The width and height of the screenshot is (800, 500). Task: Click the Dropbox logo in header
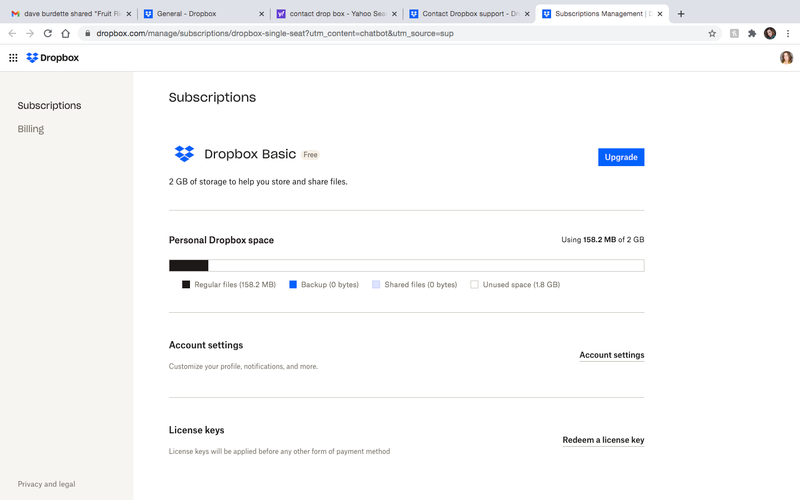[53, 58]
